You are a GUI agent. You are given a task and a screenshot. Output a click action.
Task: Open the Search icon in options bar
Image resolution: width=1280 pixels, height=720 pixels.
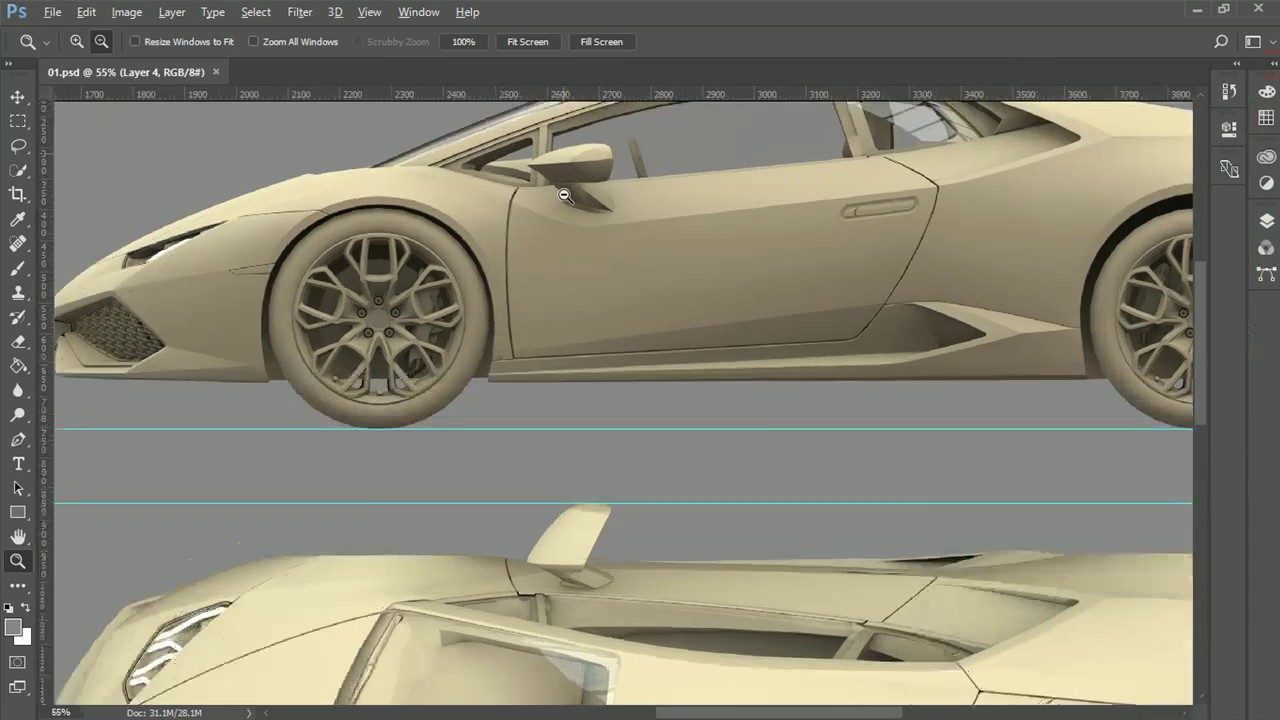pos(1221,42)
